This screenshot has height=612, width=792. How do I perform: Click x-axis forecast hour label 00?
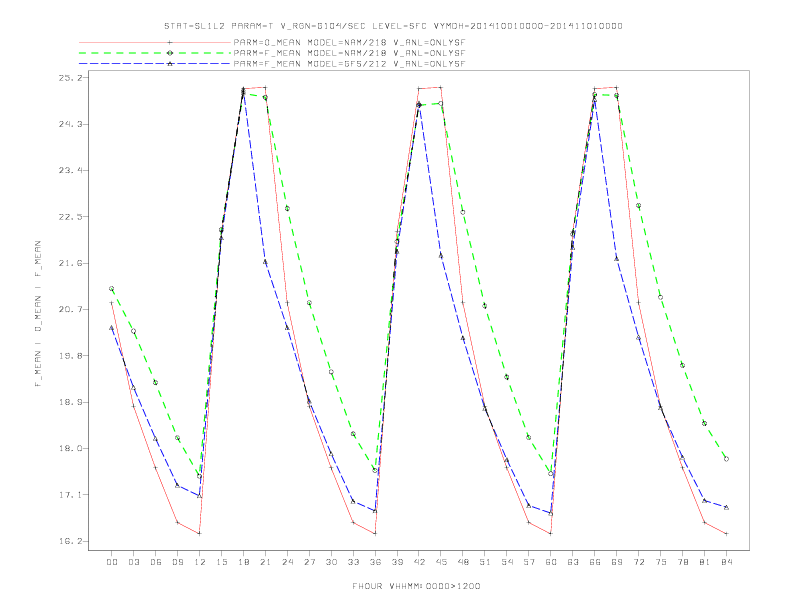[112, 562]
